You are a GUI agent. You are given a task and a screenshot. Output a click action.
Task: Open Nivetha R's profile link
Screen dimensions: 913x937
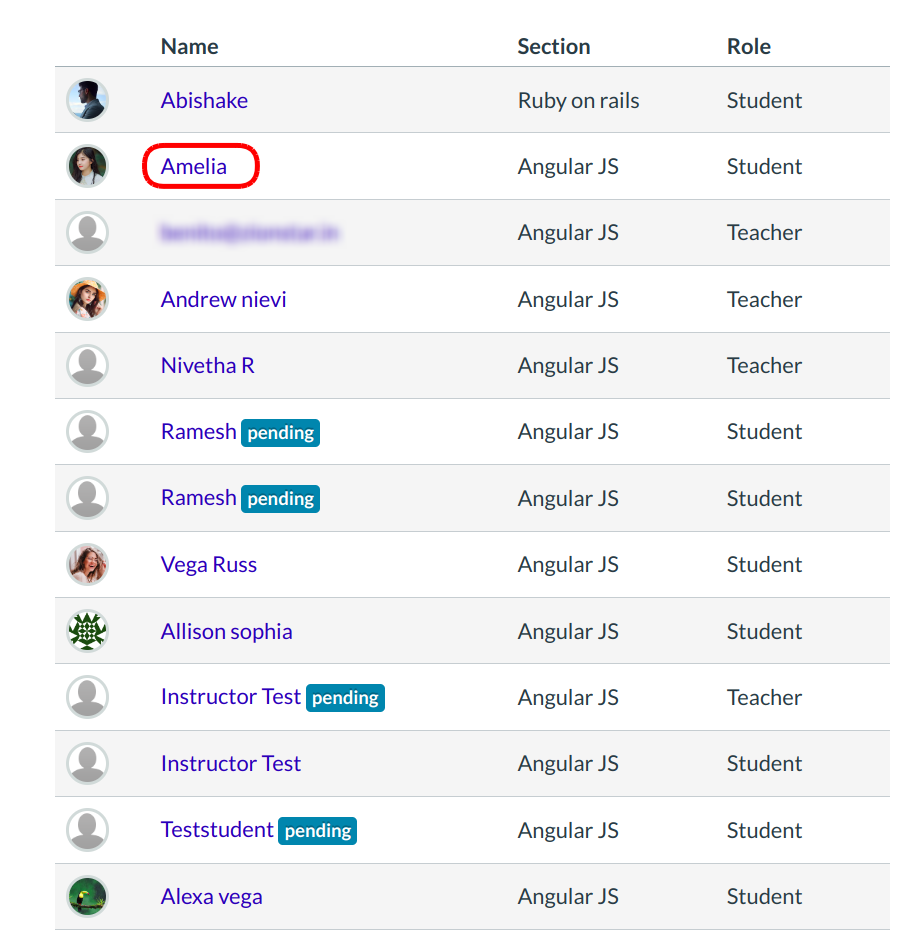[x=207, y=365]
